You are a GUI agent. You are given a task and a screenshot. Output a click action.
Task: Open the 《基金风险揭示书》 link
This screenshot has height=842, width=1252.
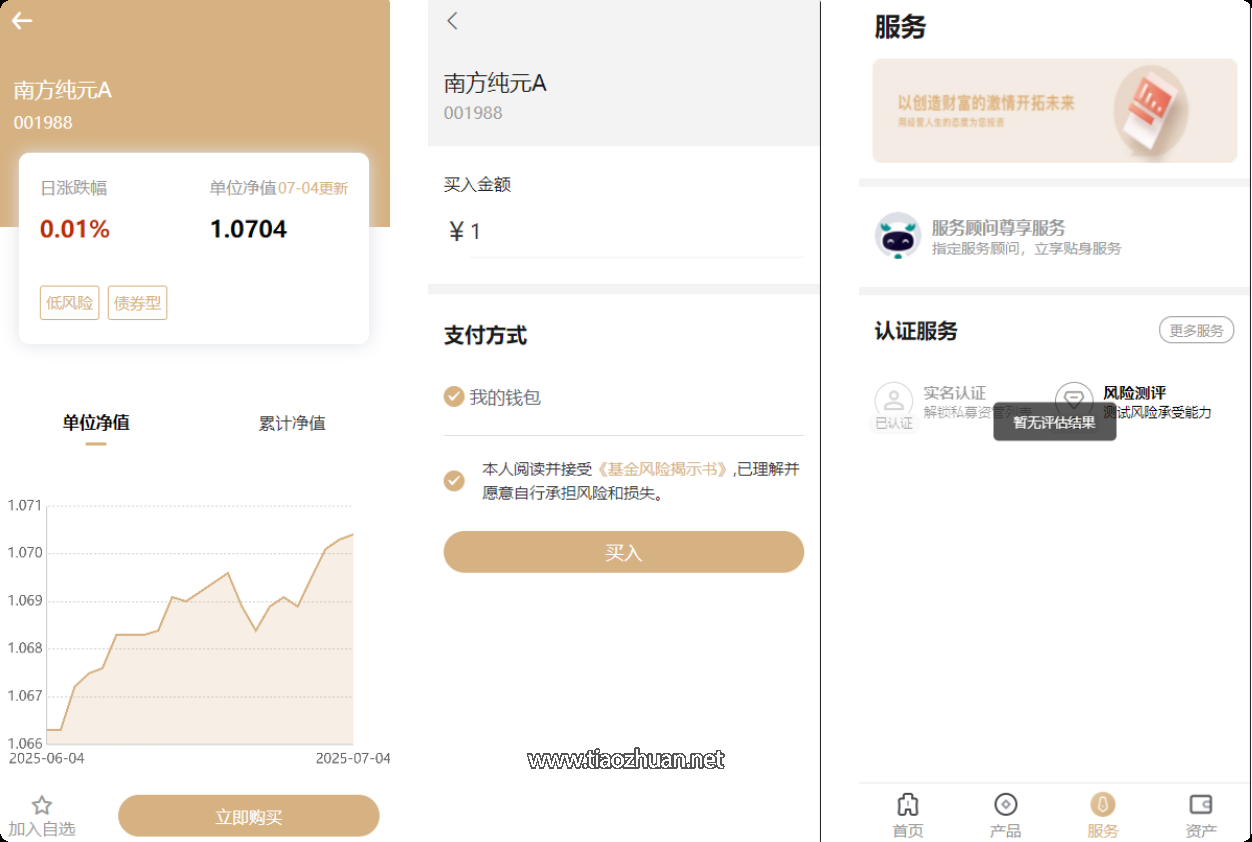coord(663,469)
